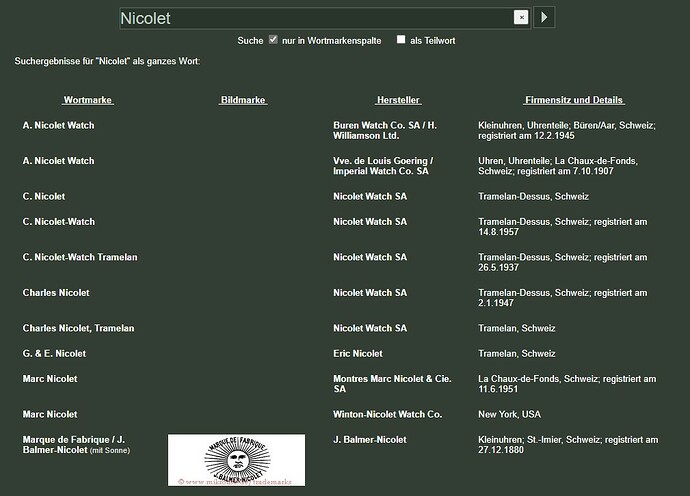Start the search with the arrow button
The image size is (690, 496).
pyautogui.click(x=544, y=18)
